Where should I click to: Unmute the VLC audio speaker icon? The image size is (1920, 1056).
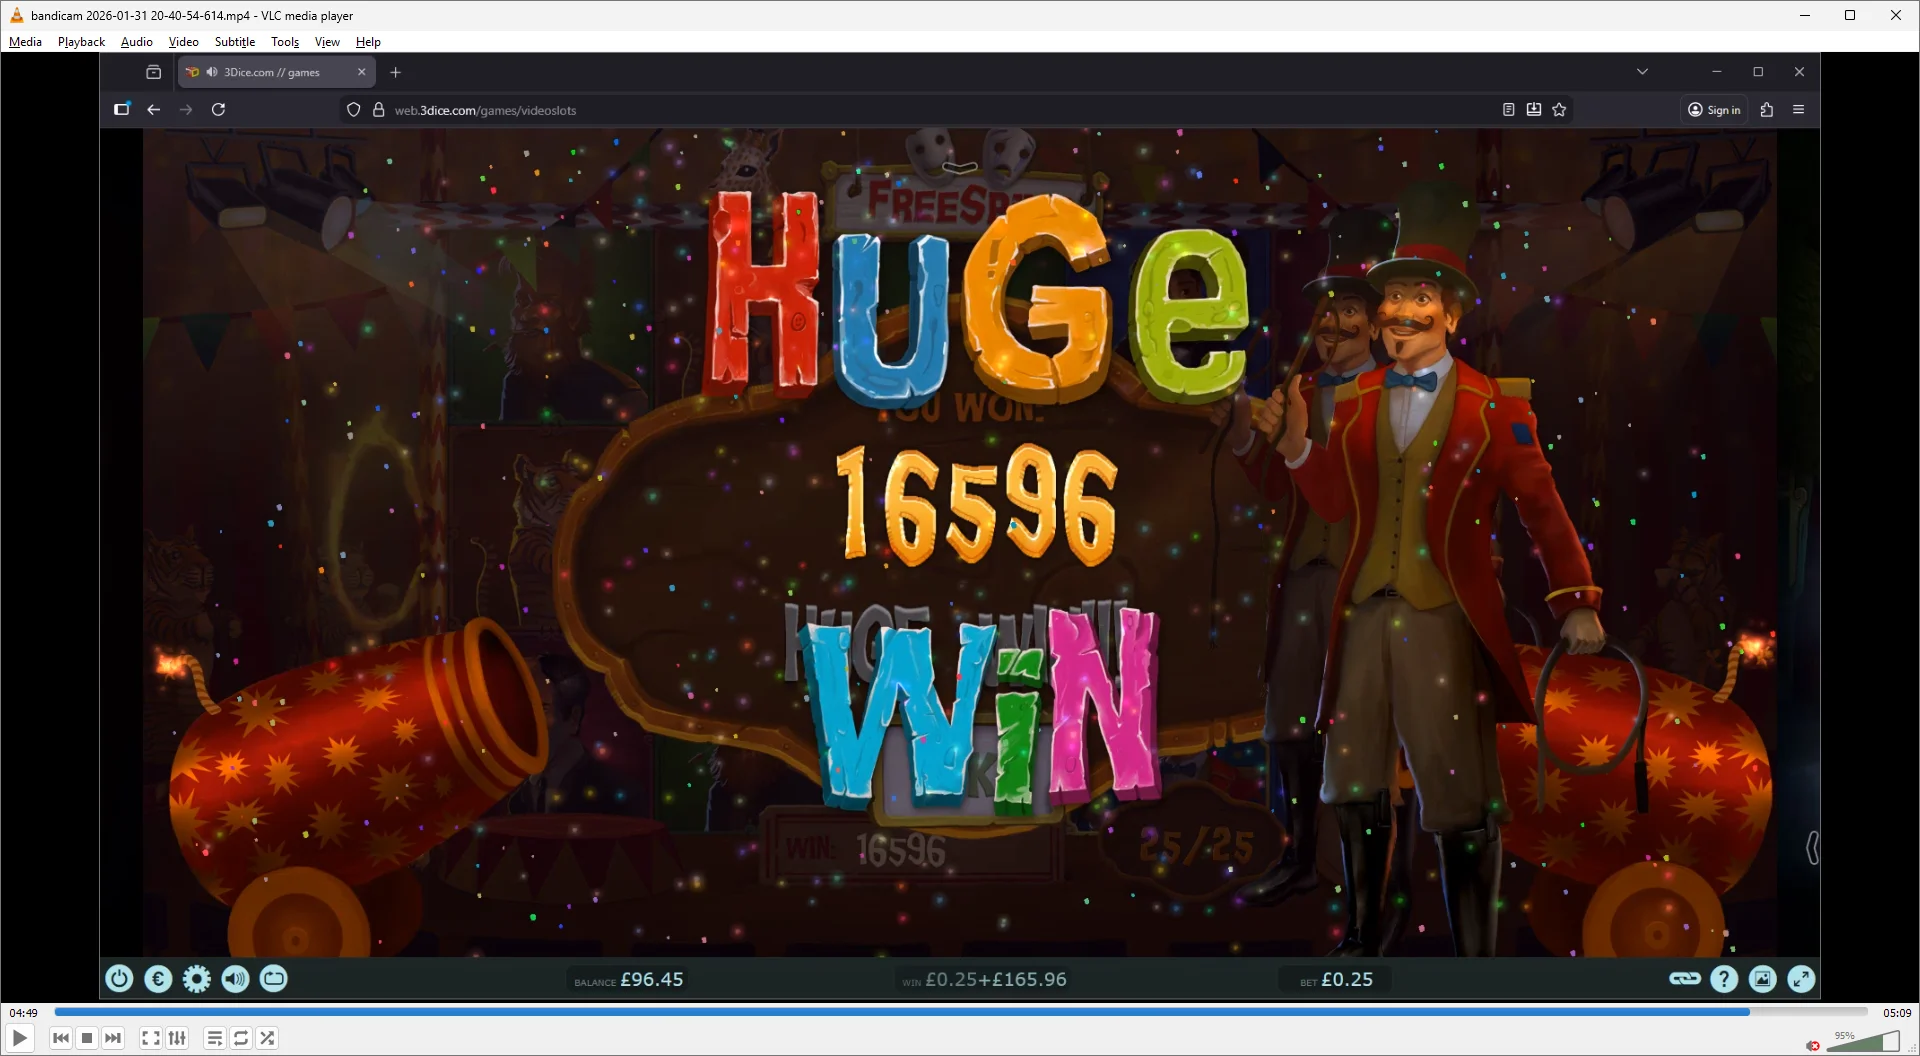1813,1045
